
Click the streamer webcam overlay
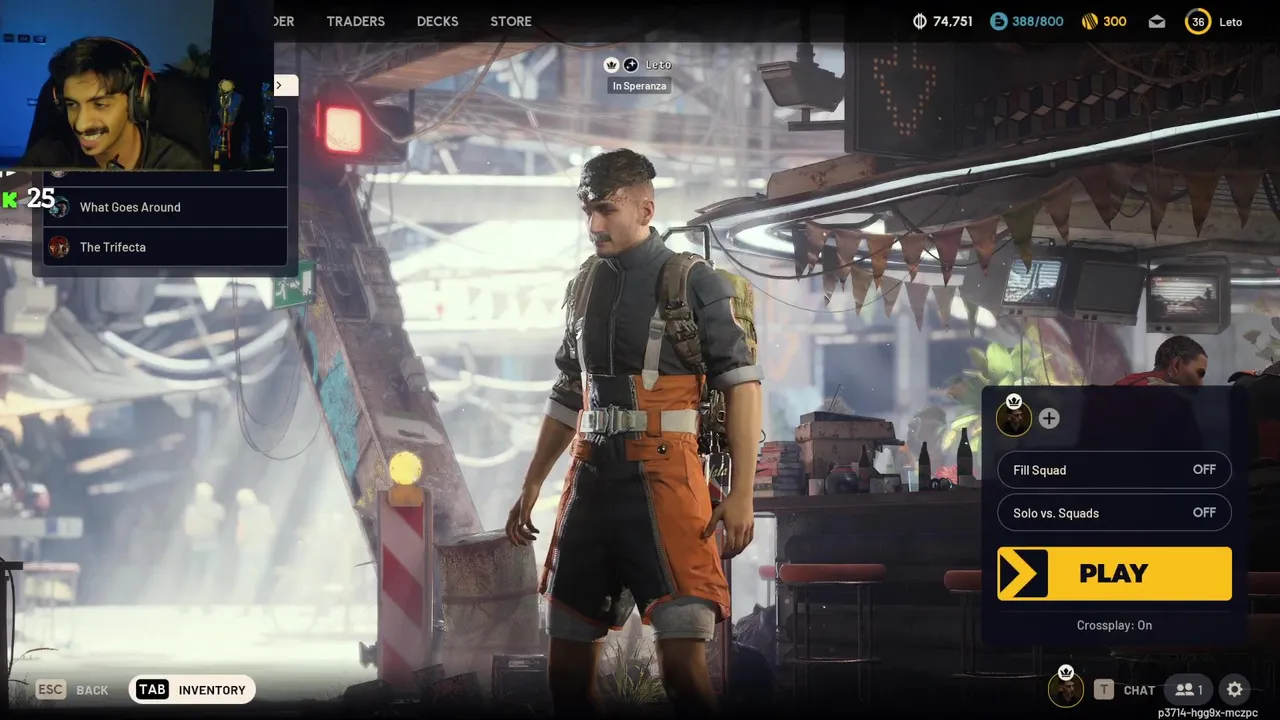pyautogui.click(x=137, y=84)
